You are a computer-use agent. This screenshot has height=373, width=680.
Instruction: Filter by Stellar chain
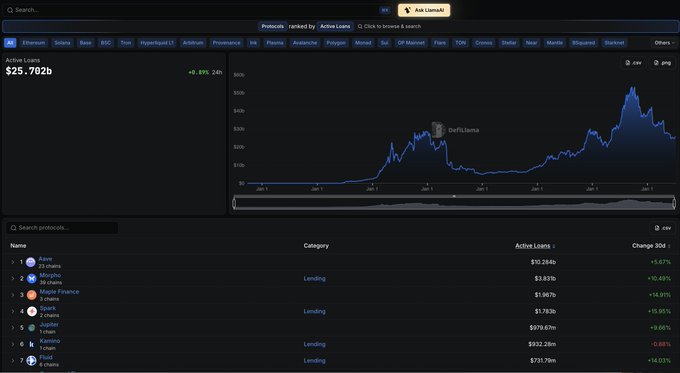pyautogui.click(x=509, y=43)
